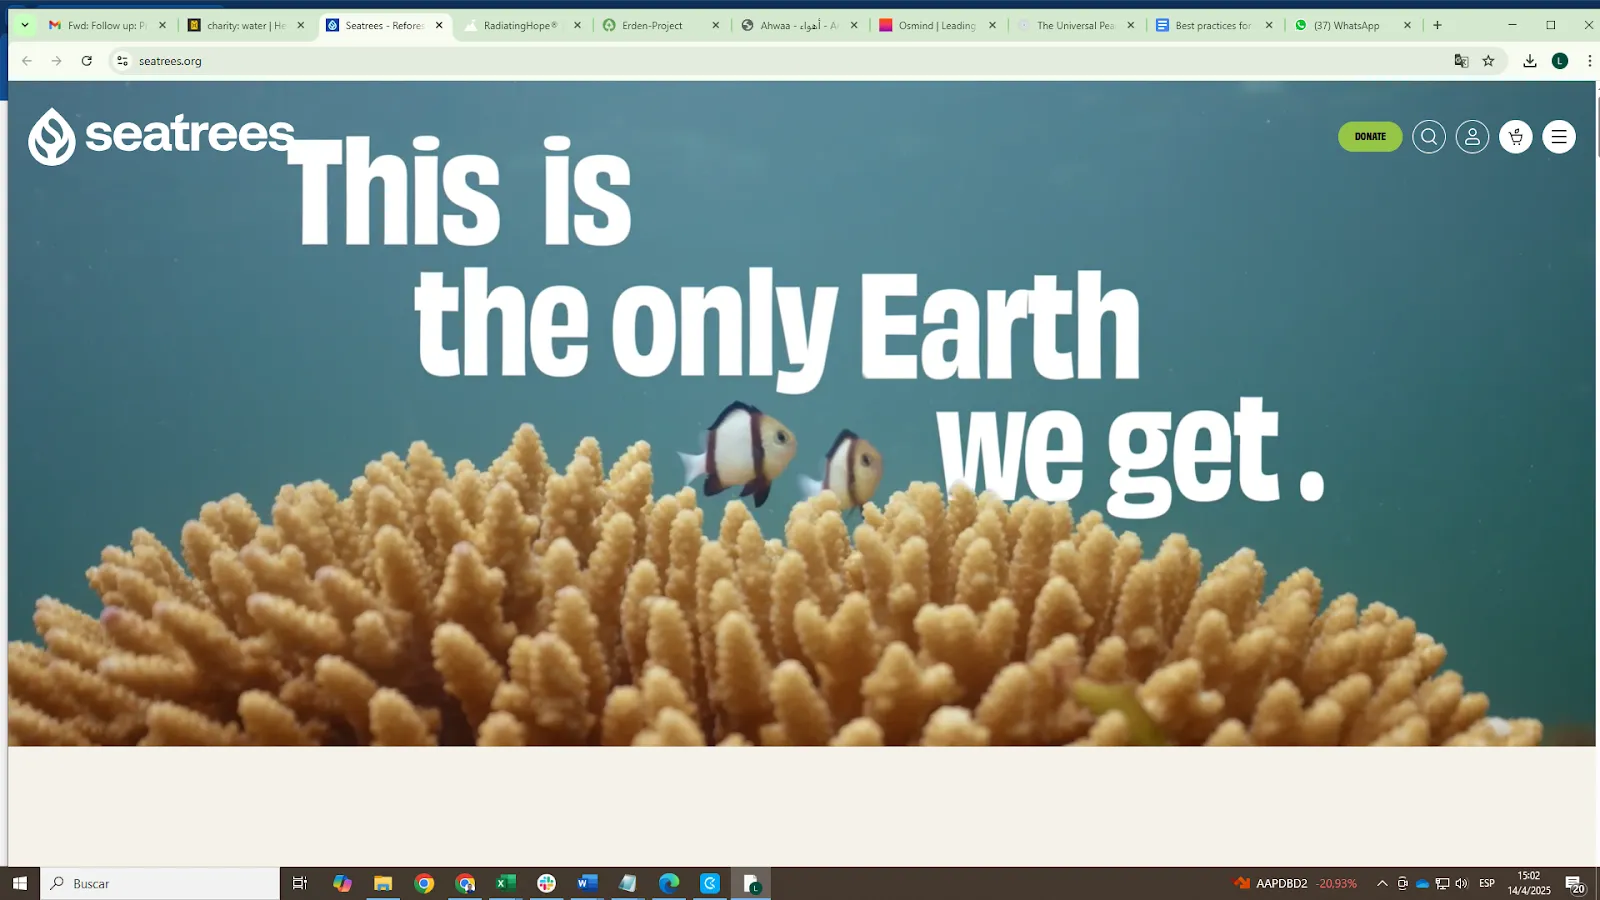Switch to the Gmail Fwd: Follow up tab
Screen dimensions: 1600x900
107,25
